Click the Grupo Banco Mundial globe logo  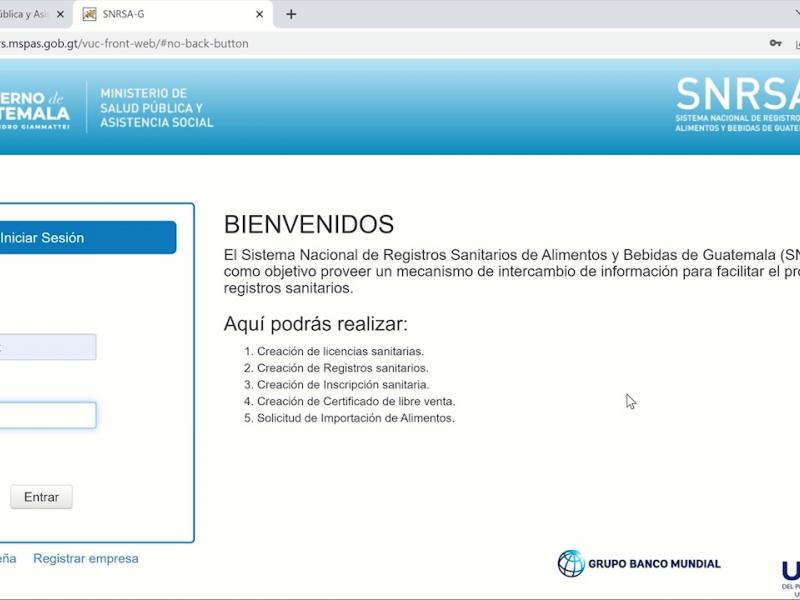pyautogui.click(x=571, y=563)
